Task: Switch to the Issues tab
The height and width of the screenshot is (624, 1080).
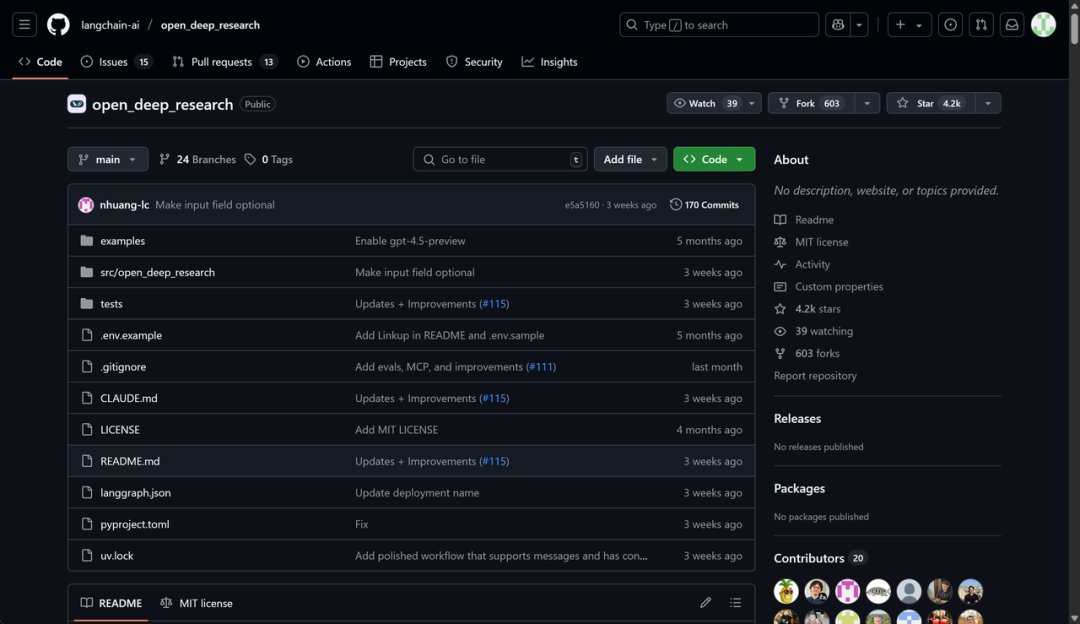Action: point(115,62)
